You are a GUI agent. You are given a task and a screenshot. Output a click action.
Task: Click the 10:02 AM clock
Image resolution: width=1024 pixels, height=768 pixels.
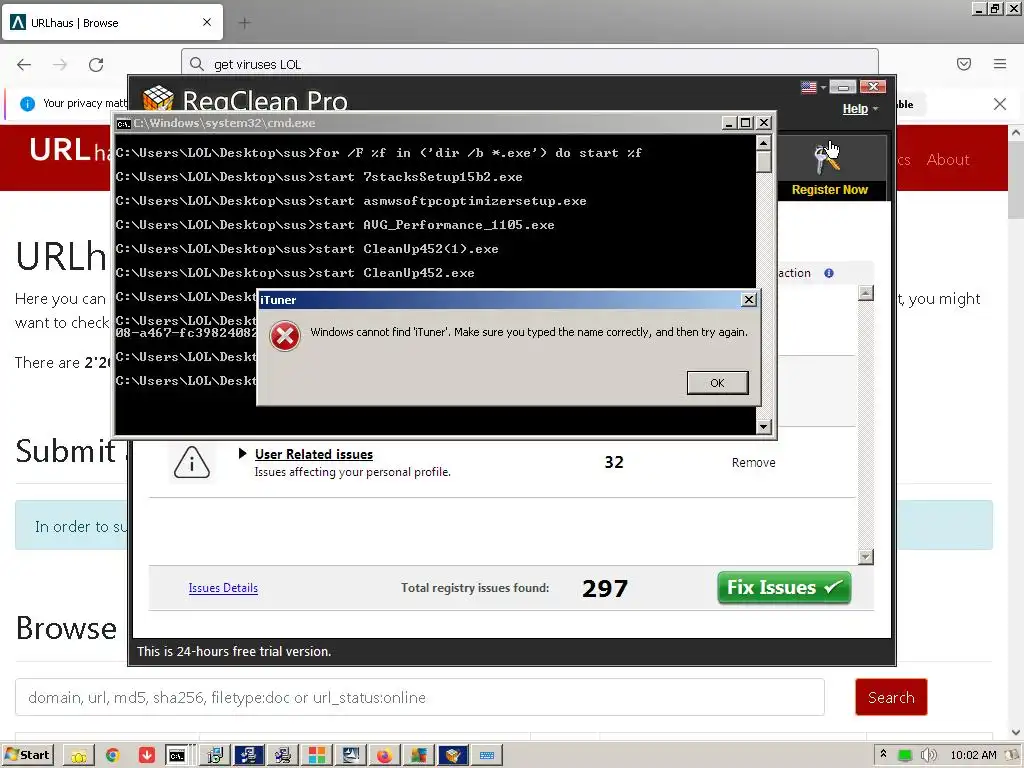tap(973, 755)
